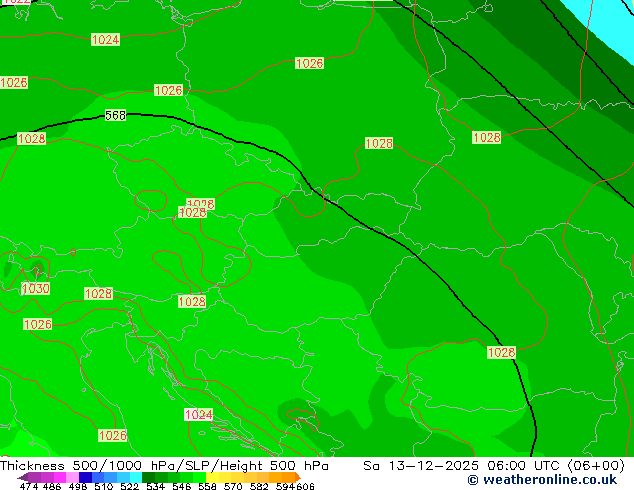Screen dimensions: 634x490
Task: Click legend value 582
Action: tap(259, 486)
